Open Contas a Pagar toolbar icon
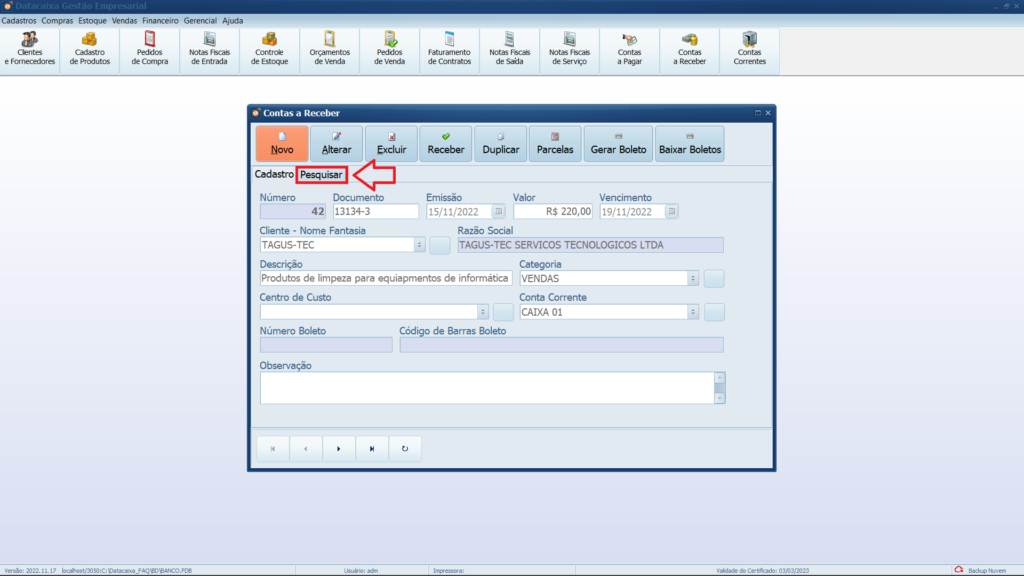The image size is (1024, 576). coord(630,49)
